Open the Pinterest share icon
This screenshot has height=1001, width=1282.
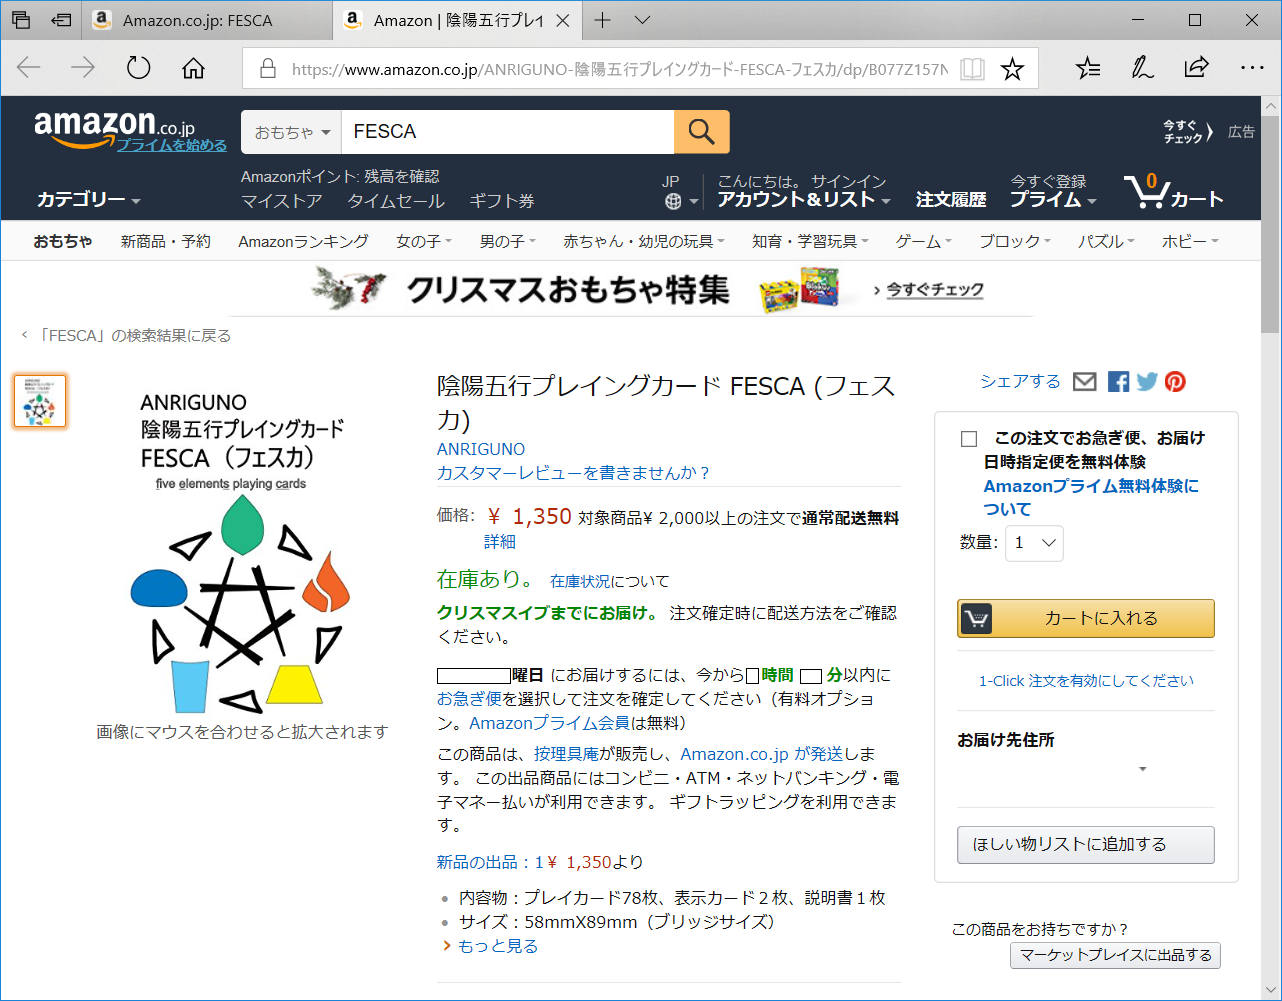1175,381
